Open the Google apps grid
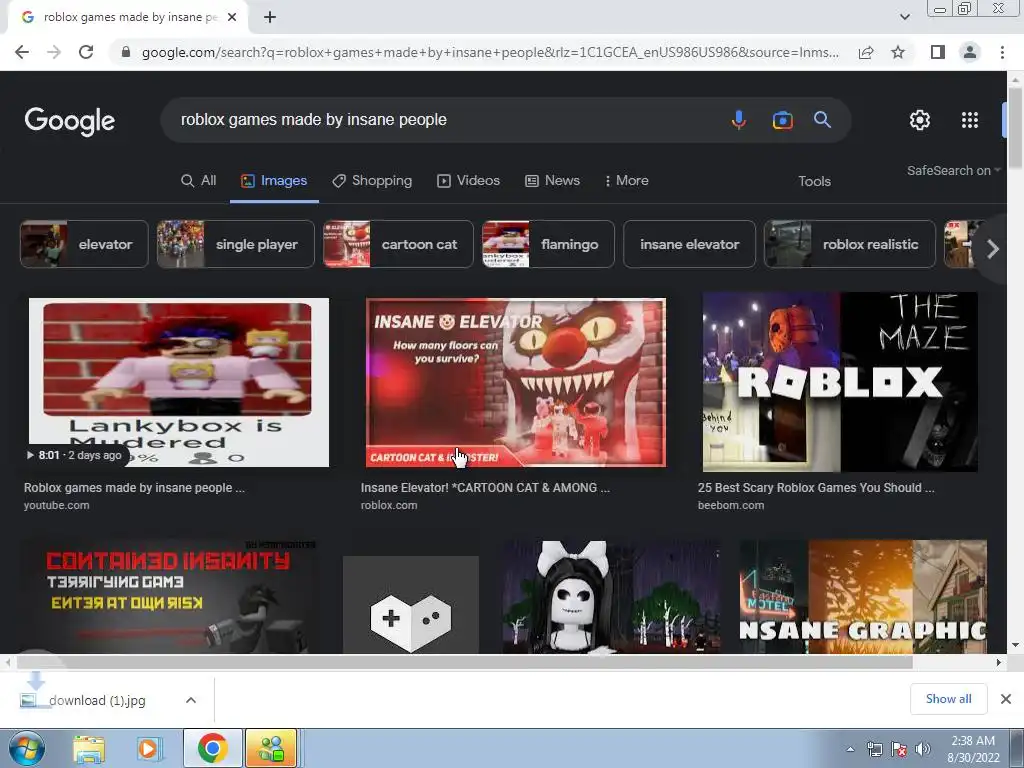 pyautogui.click(x=970, y=120)
